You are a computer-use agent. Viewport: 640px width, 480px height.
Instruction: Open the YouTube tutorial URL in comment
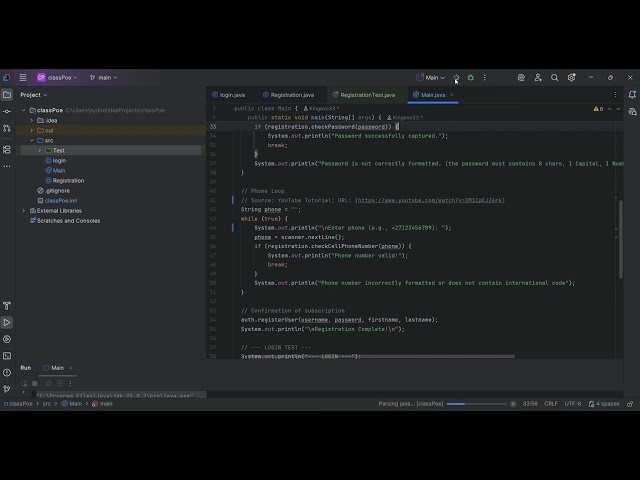(x=430, y=200)
